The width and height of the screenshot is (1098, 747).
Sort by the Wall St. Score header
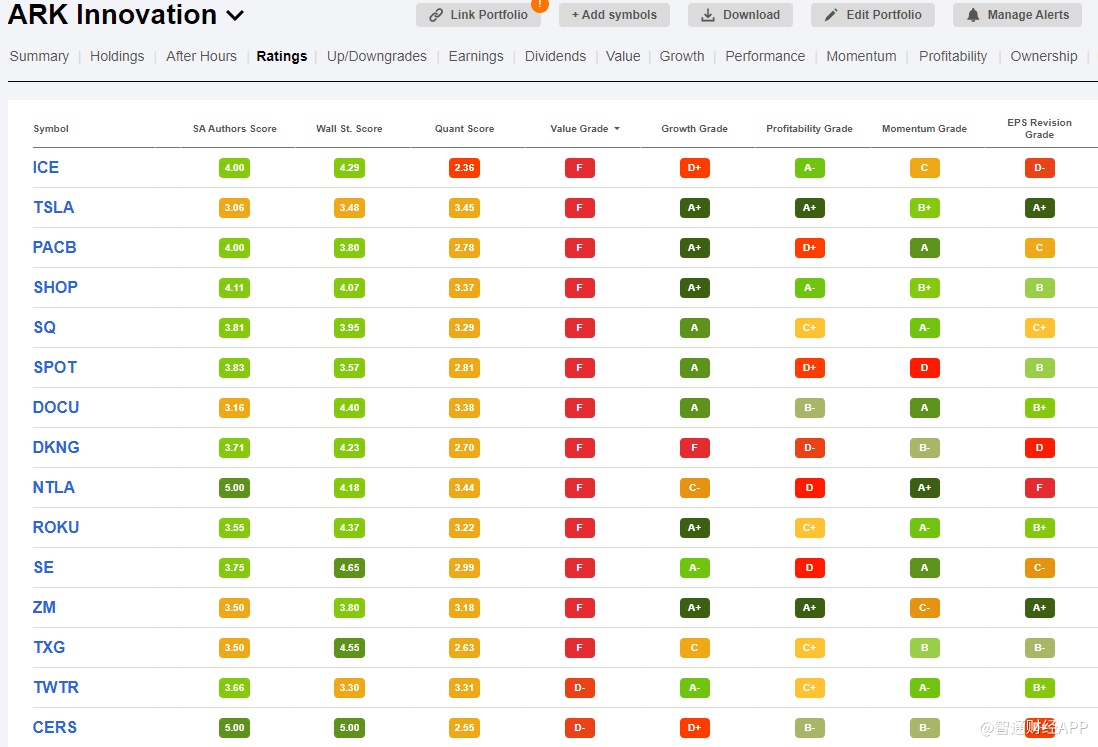[x=349, y=129]
